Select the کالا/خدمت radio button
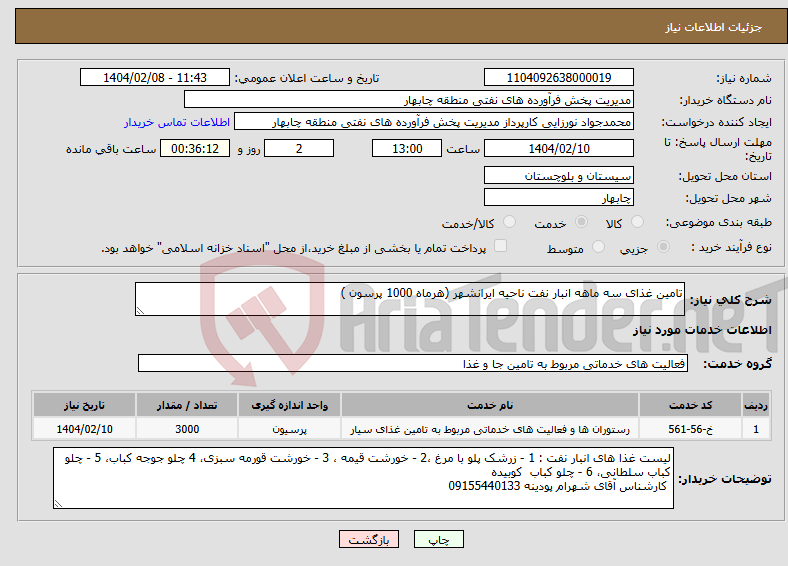This screenshot has width=788, height=566. point(509,222)
